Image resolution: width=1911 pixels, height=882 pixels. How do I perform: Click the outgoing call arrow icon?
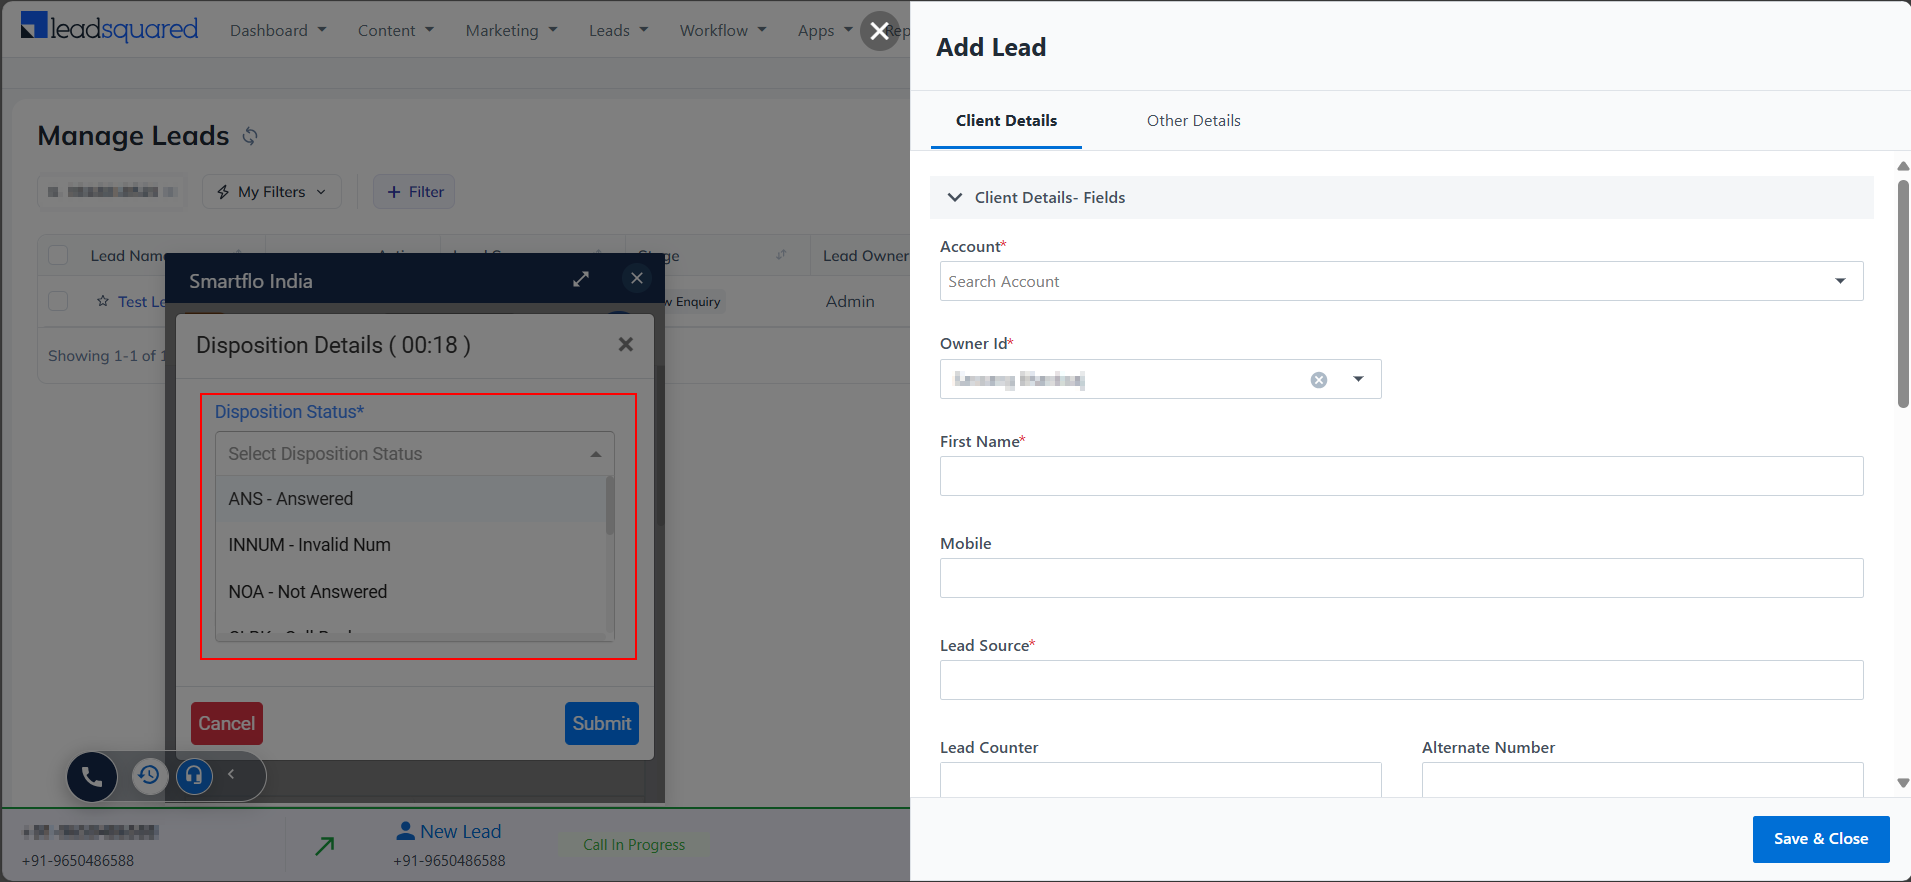coord(325,846)
